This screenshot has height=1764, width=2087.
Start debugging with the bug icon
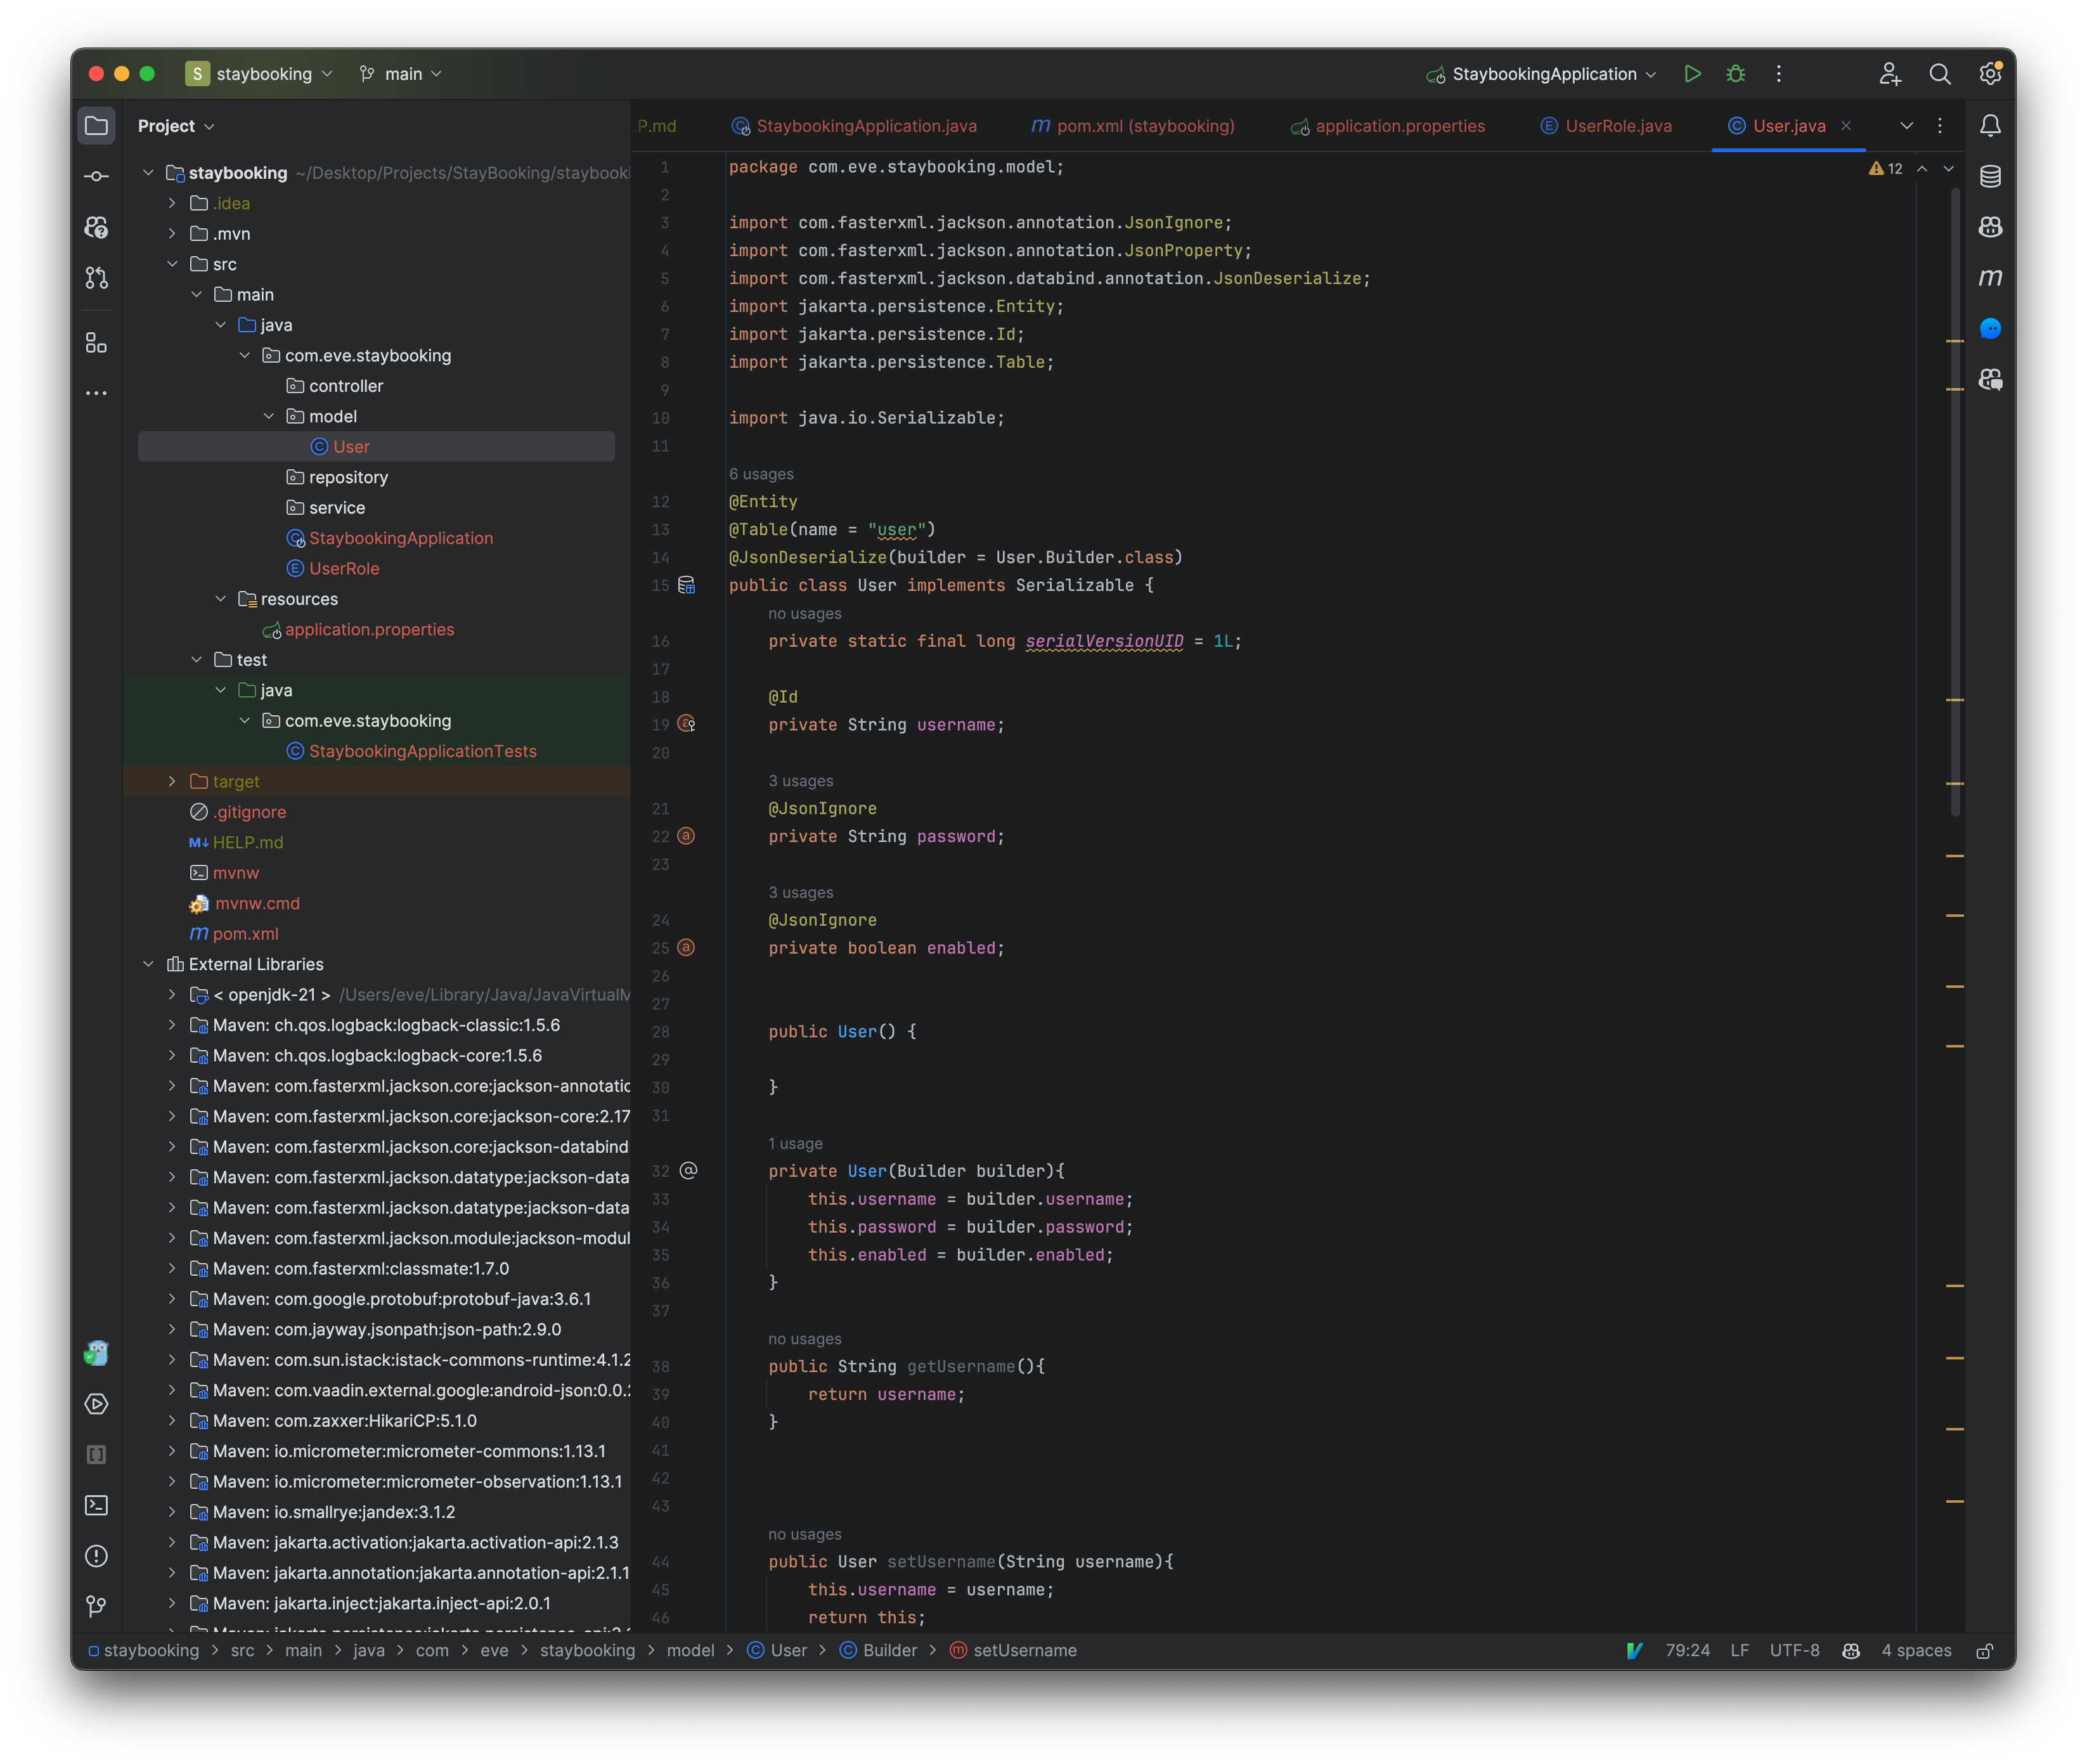(1737, 73)
